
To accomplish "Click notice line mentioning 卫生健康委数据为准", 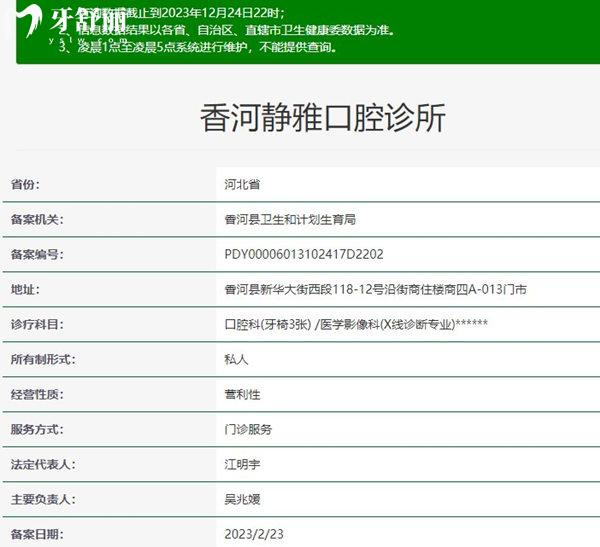I will 227,30.
